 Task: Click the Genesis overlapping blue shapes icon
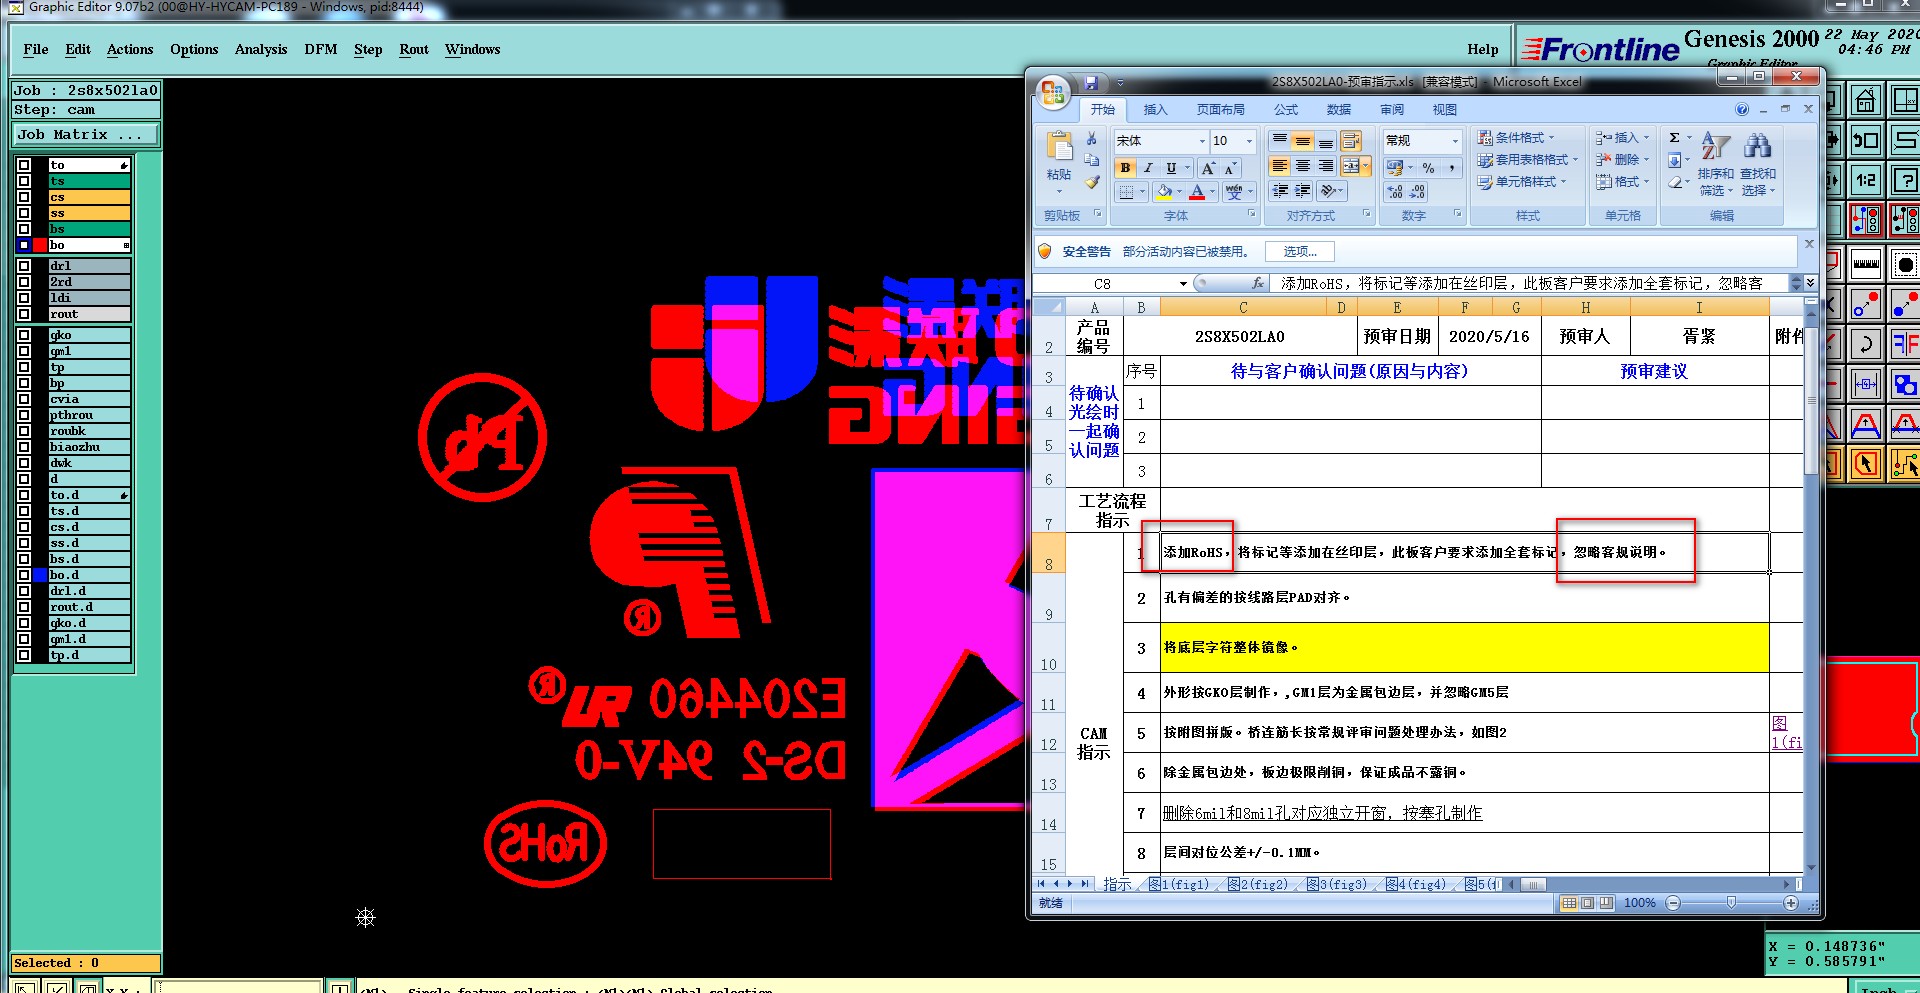pyautogui.click(x=1905, y=384)
